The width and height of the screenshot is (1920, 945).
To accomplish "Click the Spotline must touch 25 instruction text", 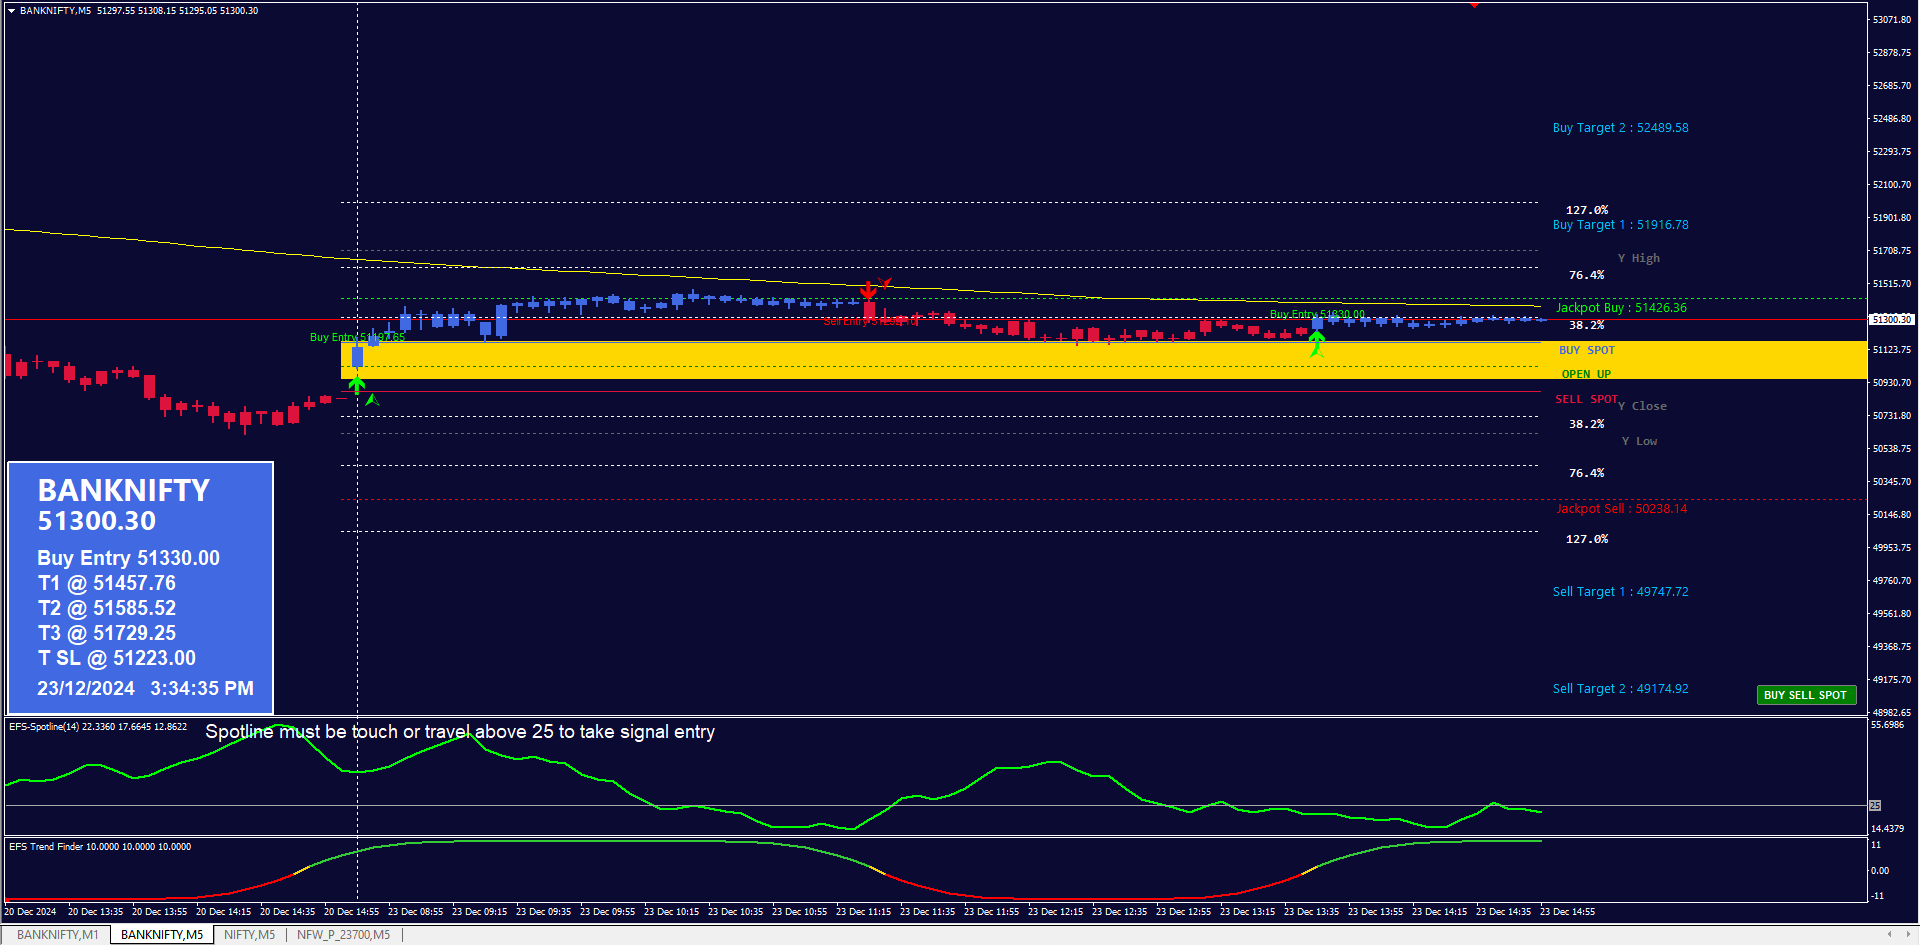I will (460, 732).
